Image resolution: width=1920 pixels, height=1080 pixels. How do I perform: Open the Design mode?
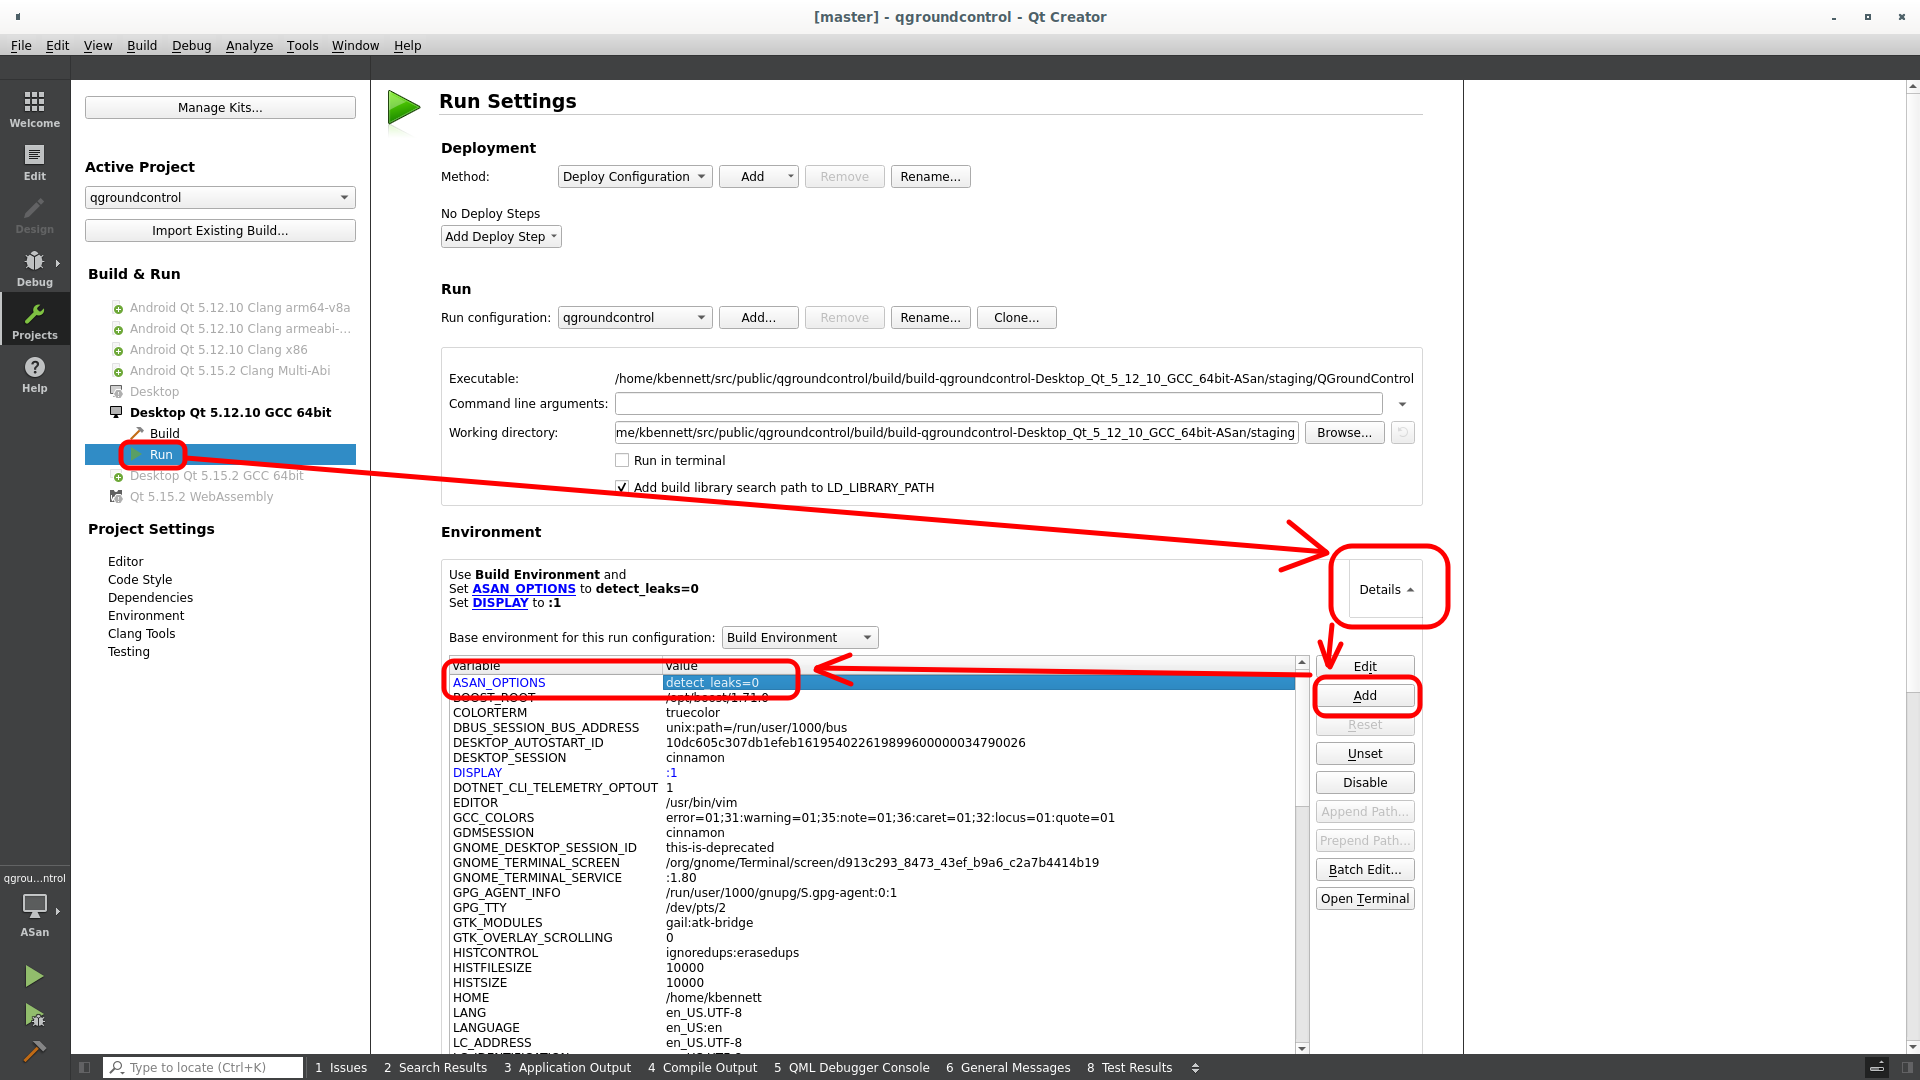coord(34,215)
